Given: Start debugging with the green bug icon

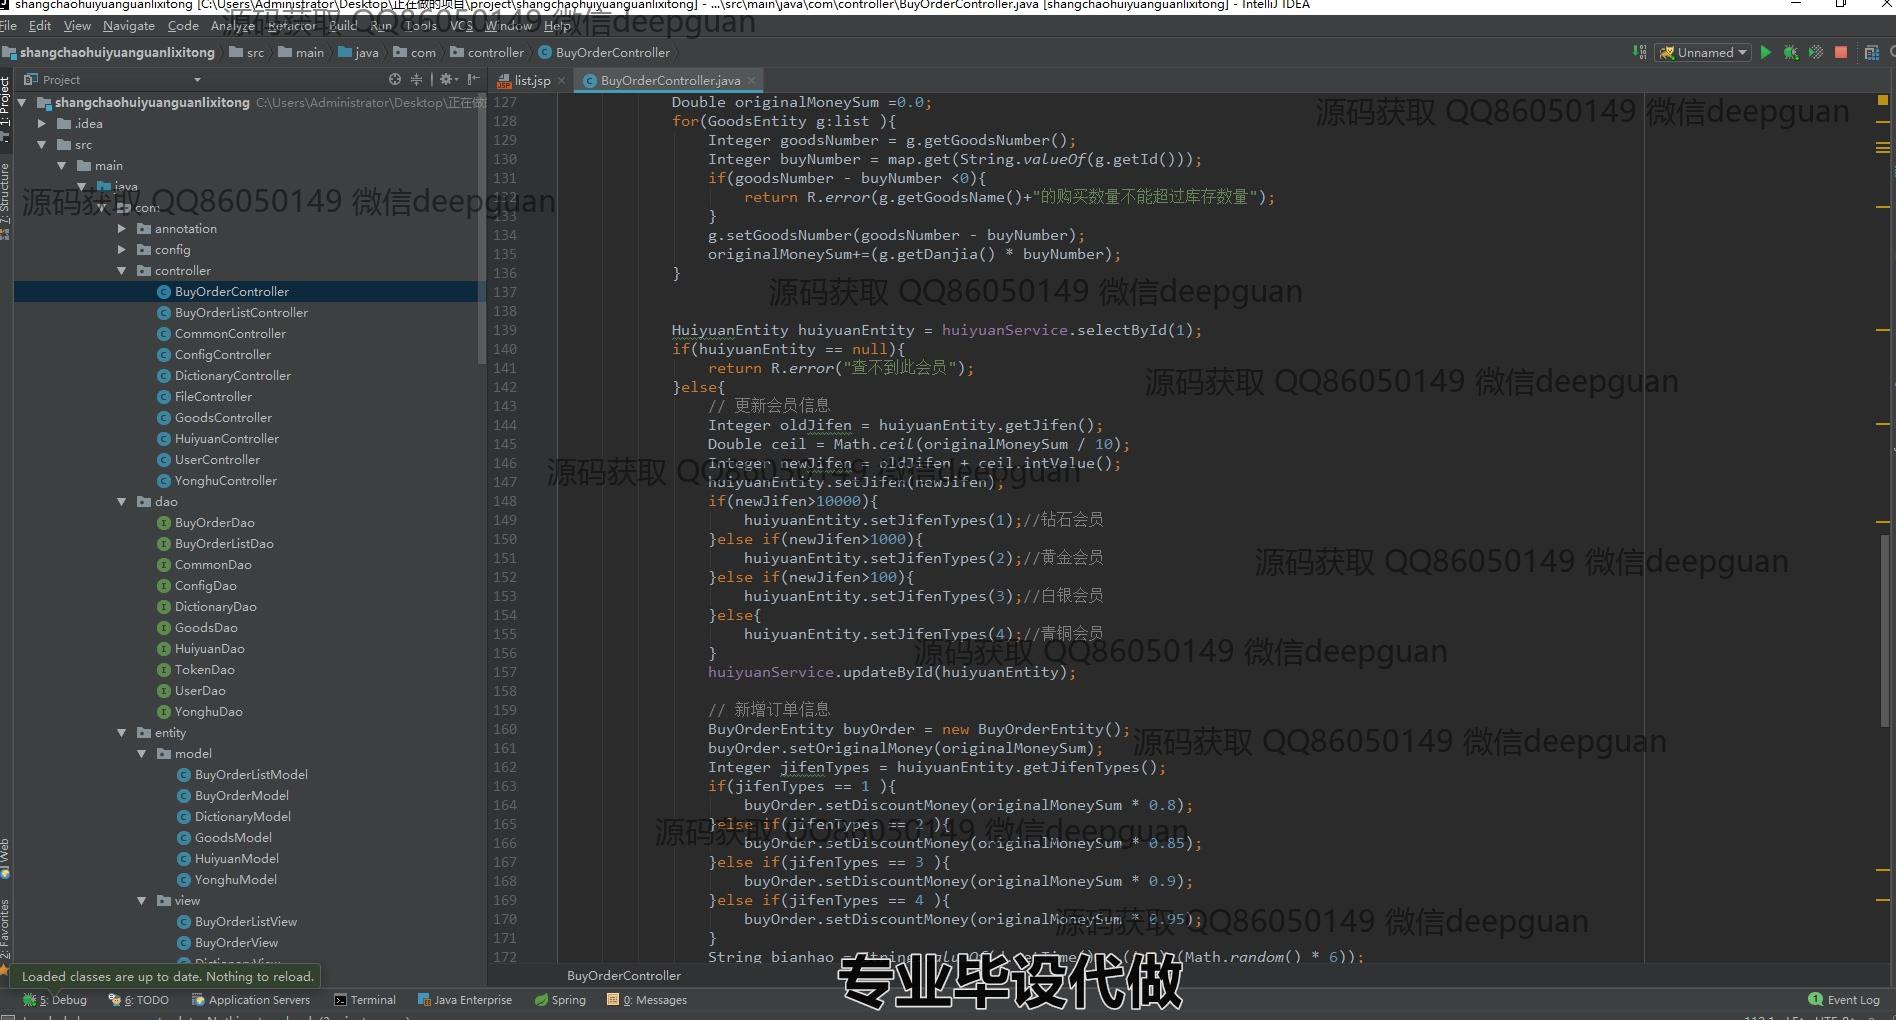Looking at the screenshot, I should [1790, 53].
